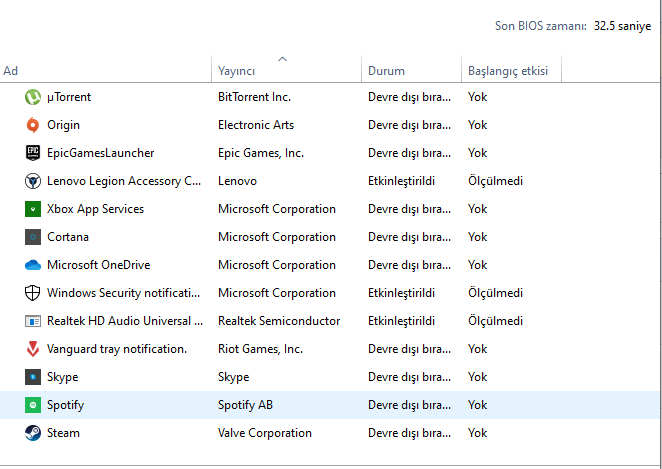The height and width of the screenshot is (469, 662).
Task: Click the Realtek HD Audio icon
Action: click(33, 321)
